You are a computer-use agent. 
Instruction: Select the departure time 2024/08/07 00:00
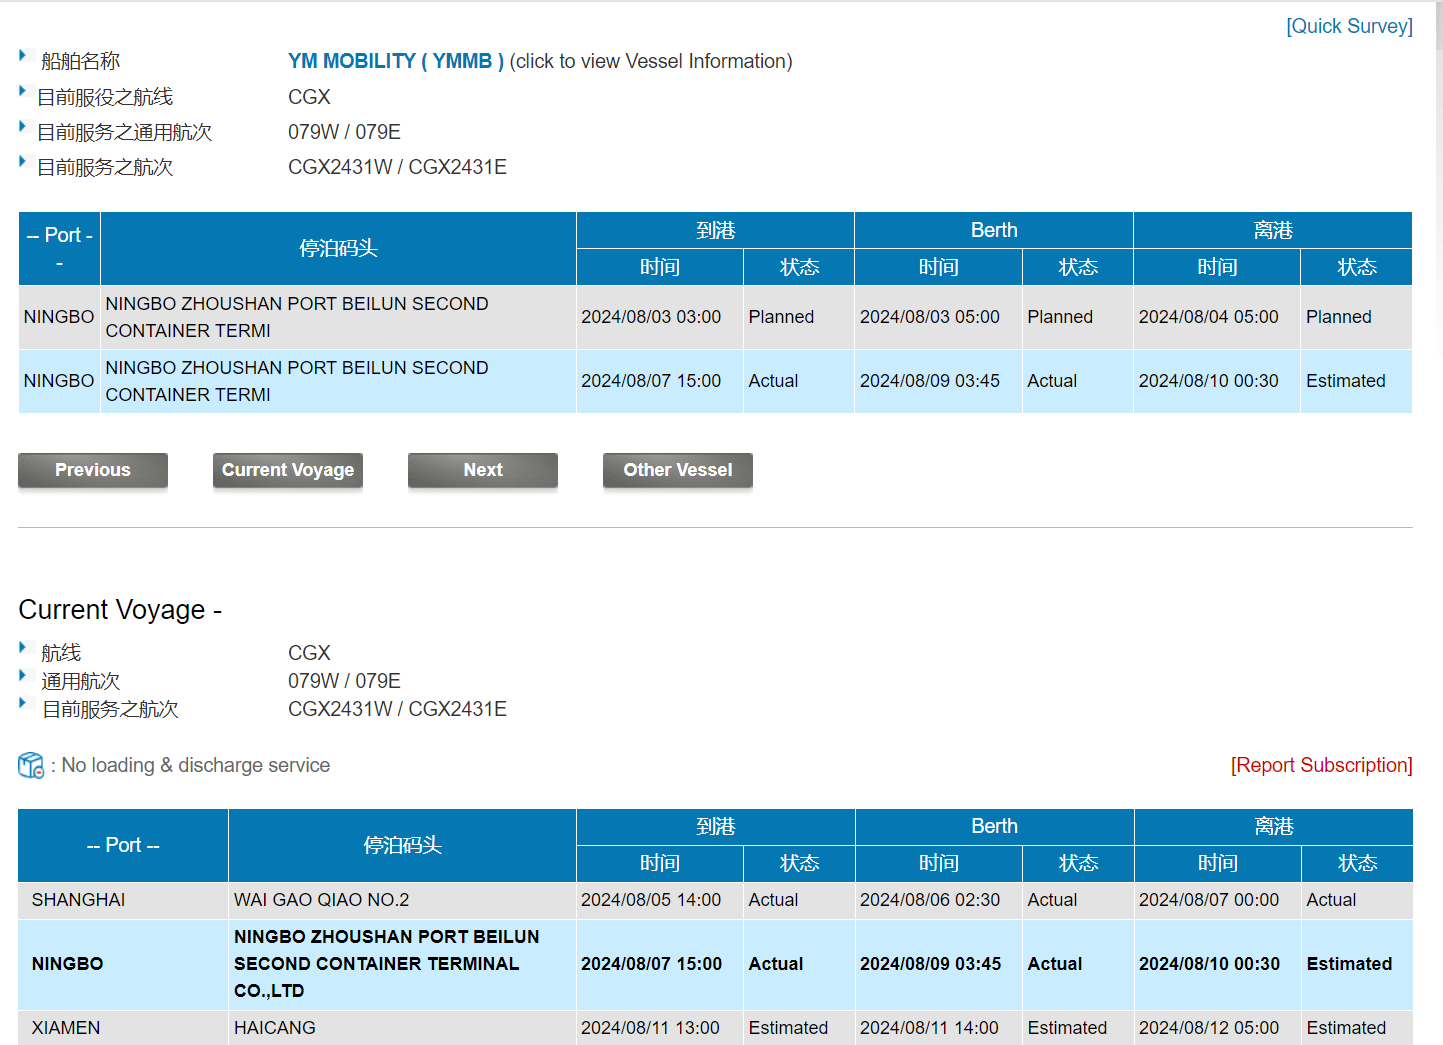pyautogui.click(x=1209, y=900)
